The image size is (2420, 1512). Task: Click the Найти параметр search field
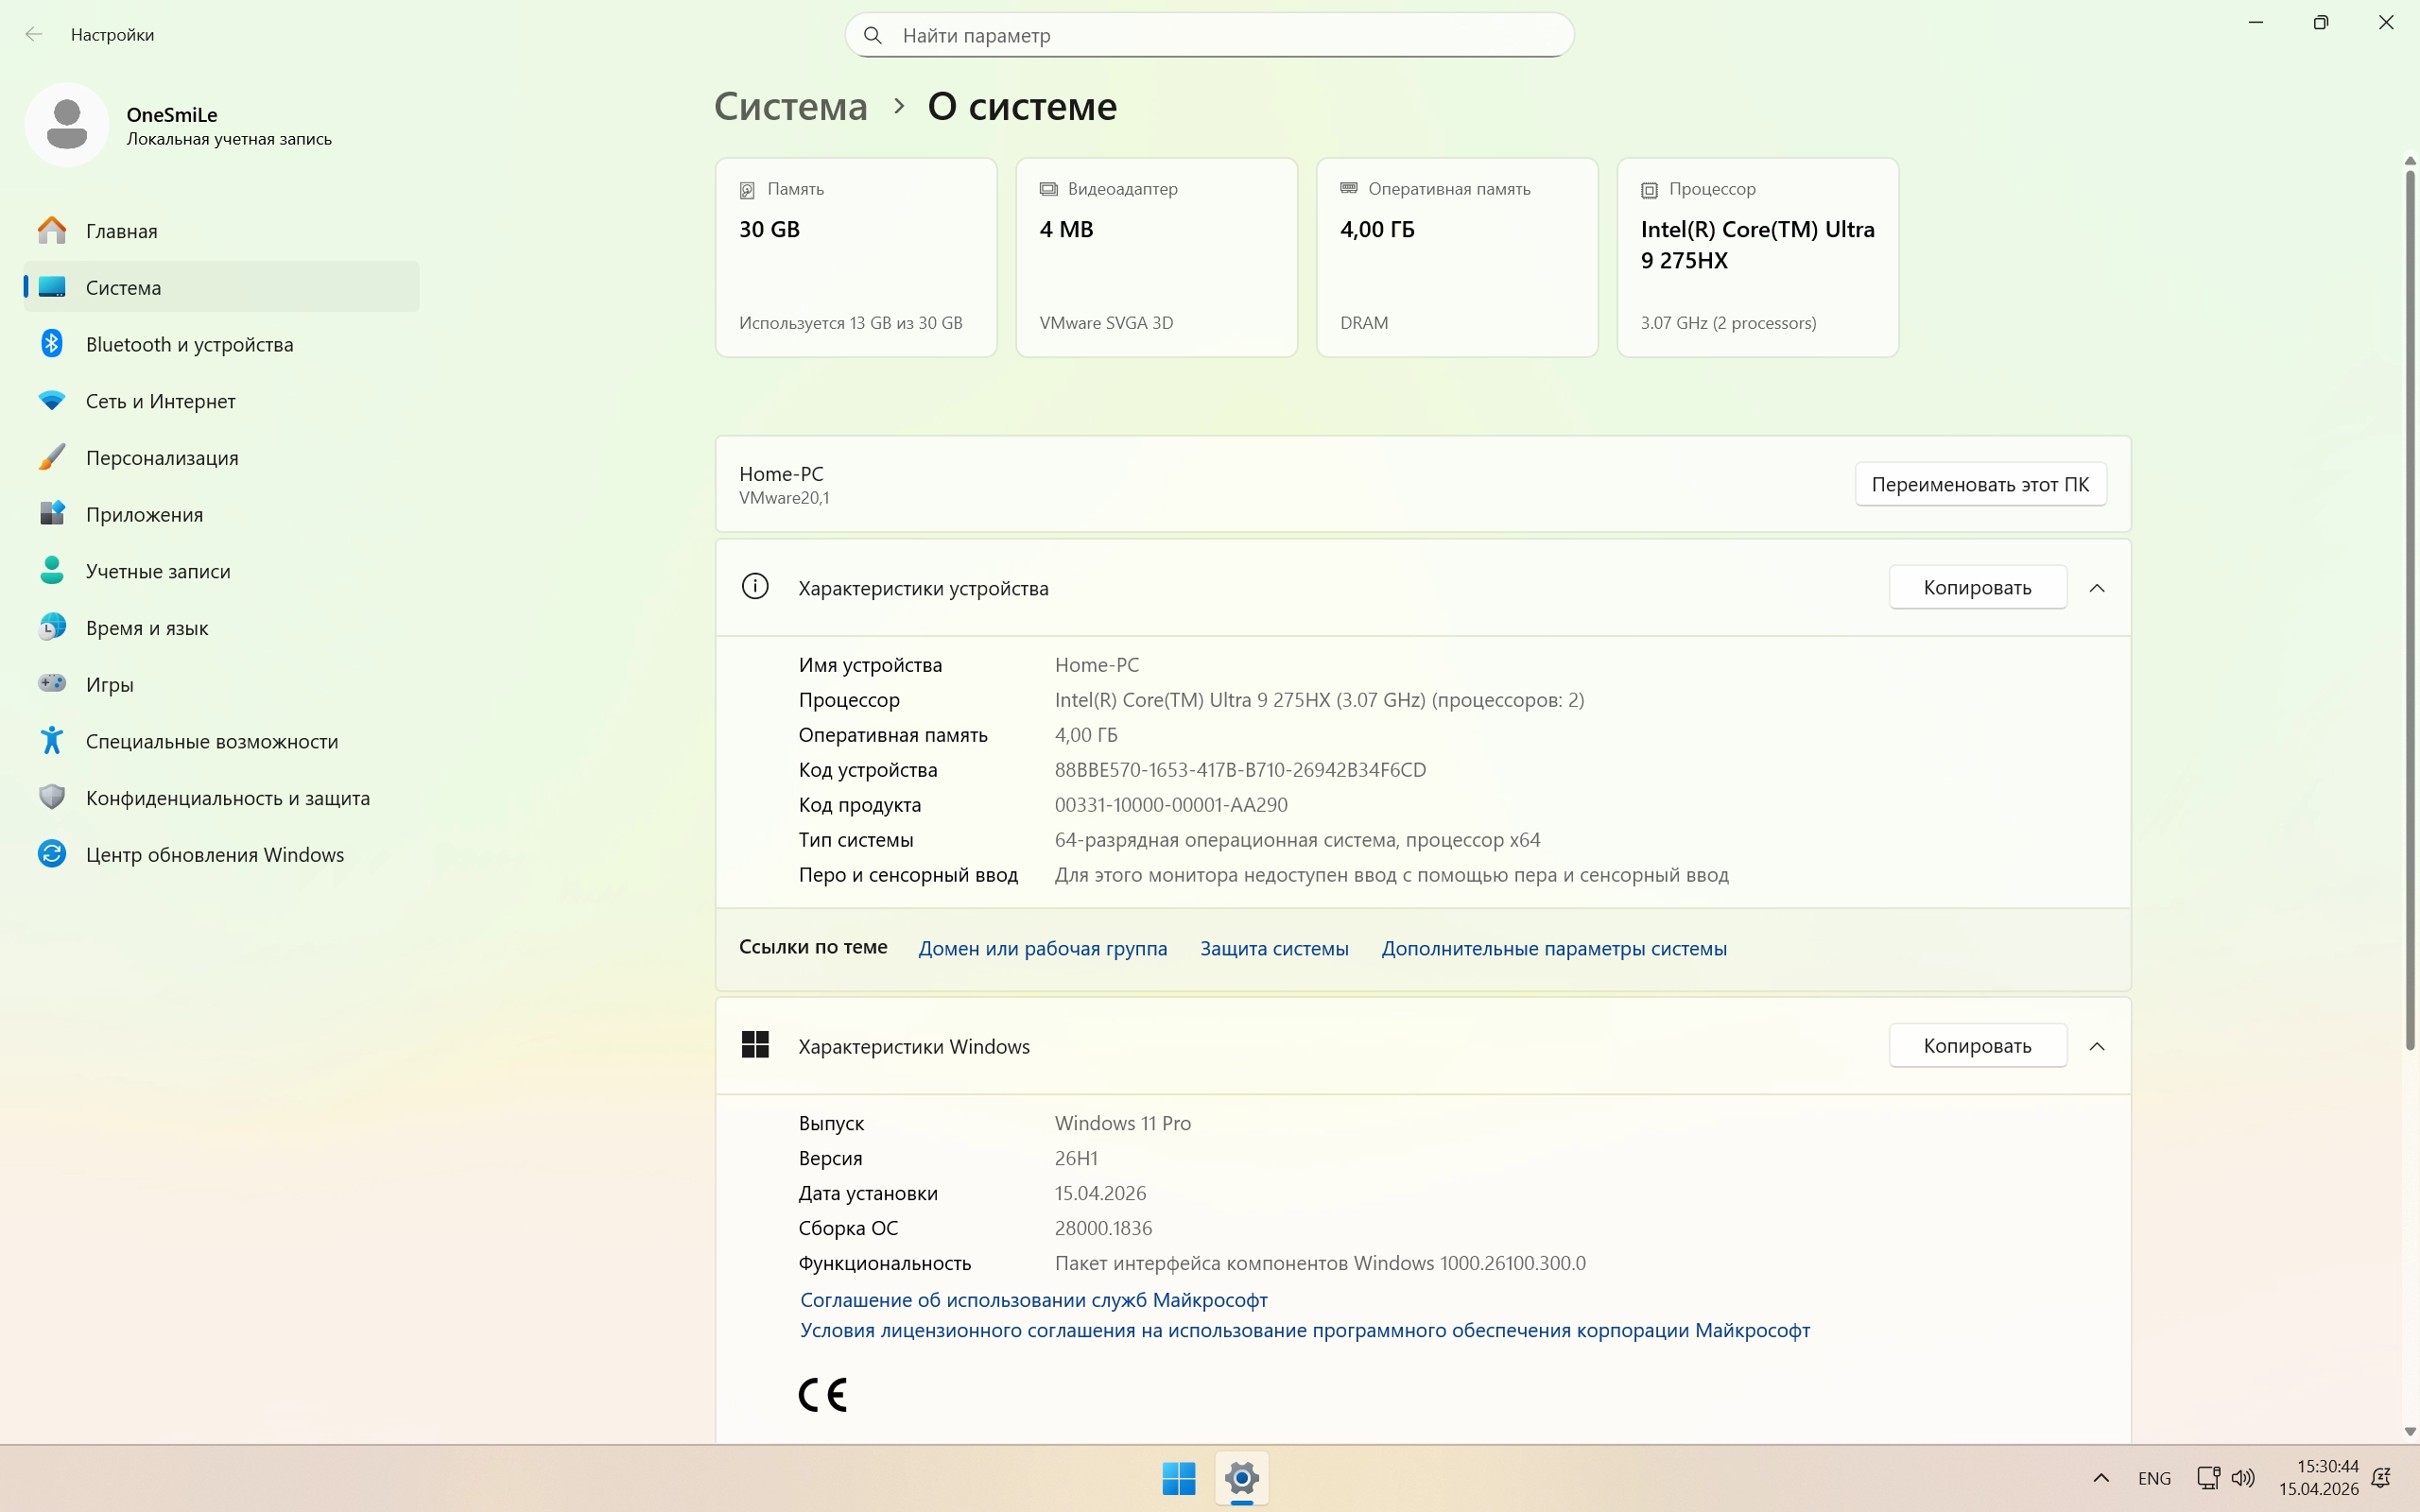coord(1210,36)
